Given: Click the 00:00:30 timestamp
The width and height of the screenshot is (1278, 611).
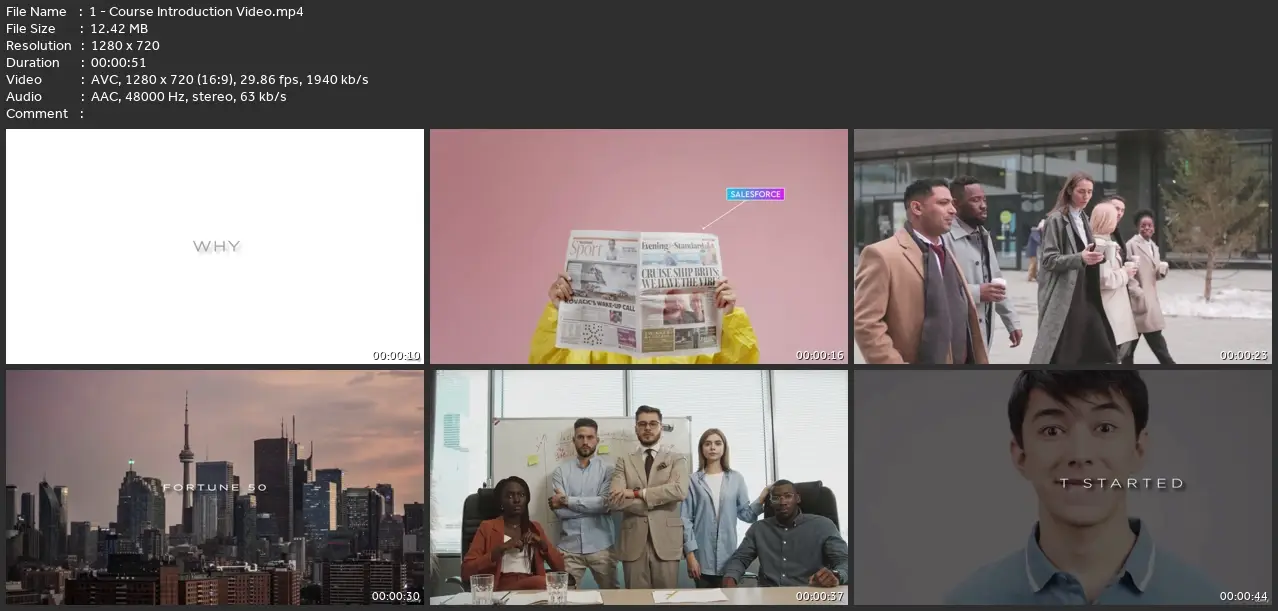Looking at the screenshot, I should [396, 596].
